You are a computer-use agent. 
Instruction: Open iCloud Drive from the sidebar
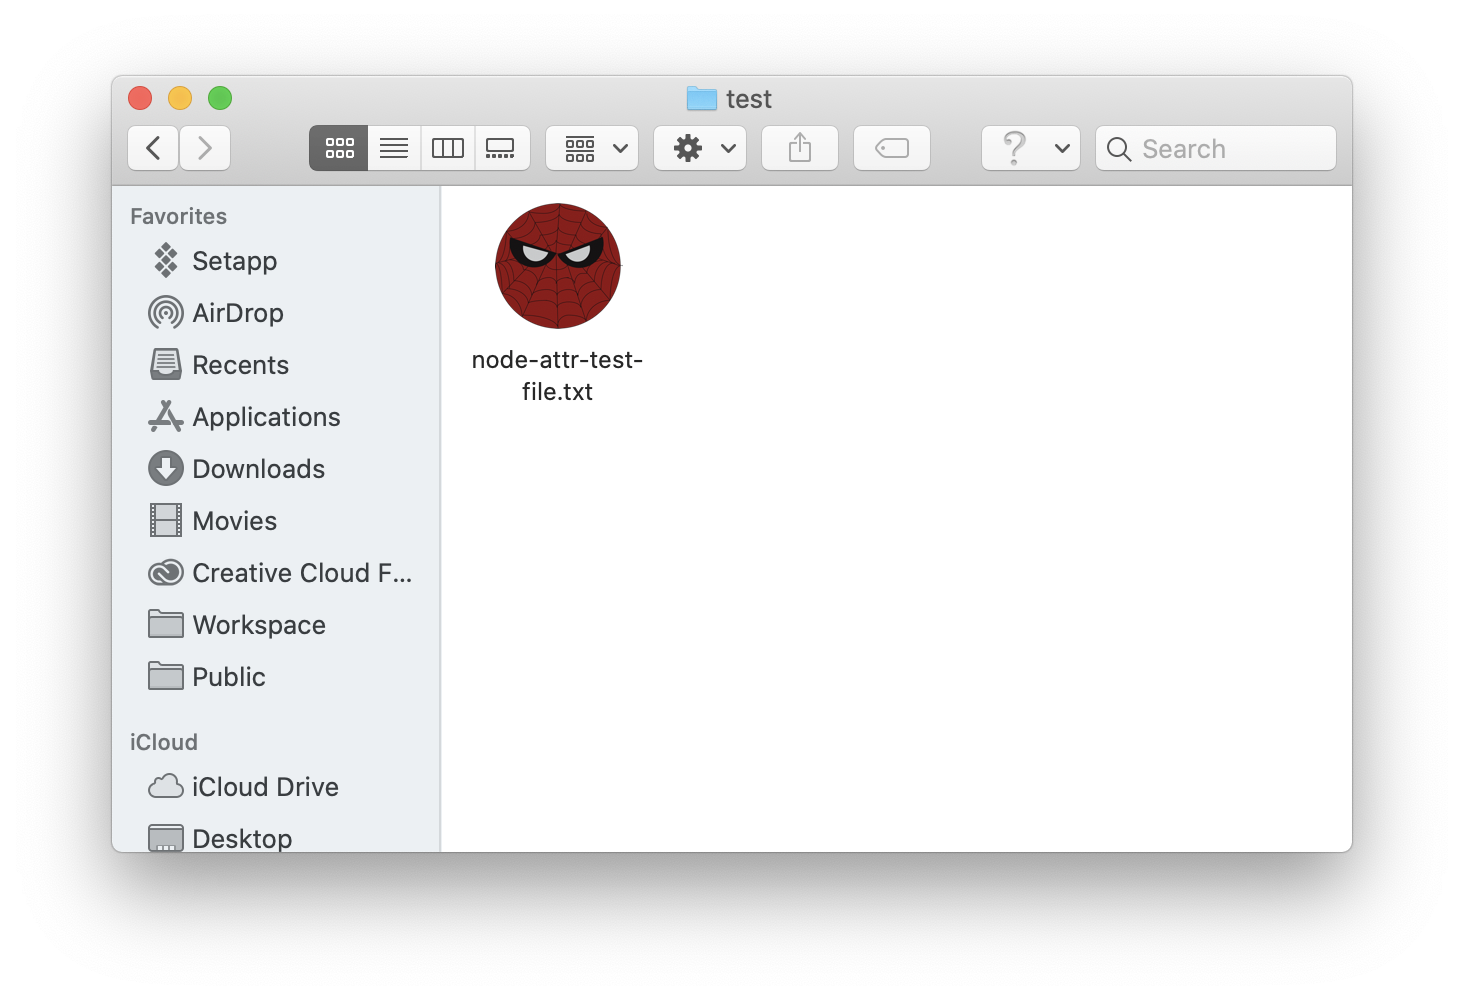tap(265, 787)
